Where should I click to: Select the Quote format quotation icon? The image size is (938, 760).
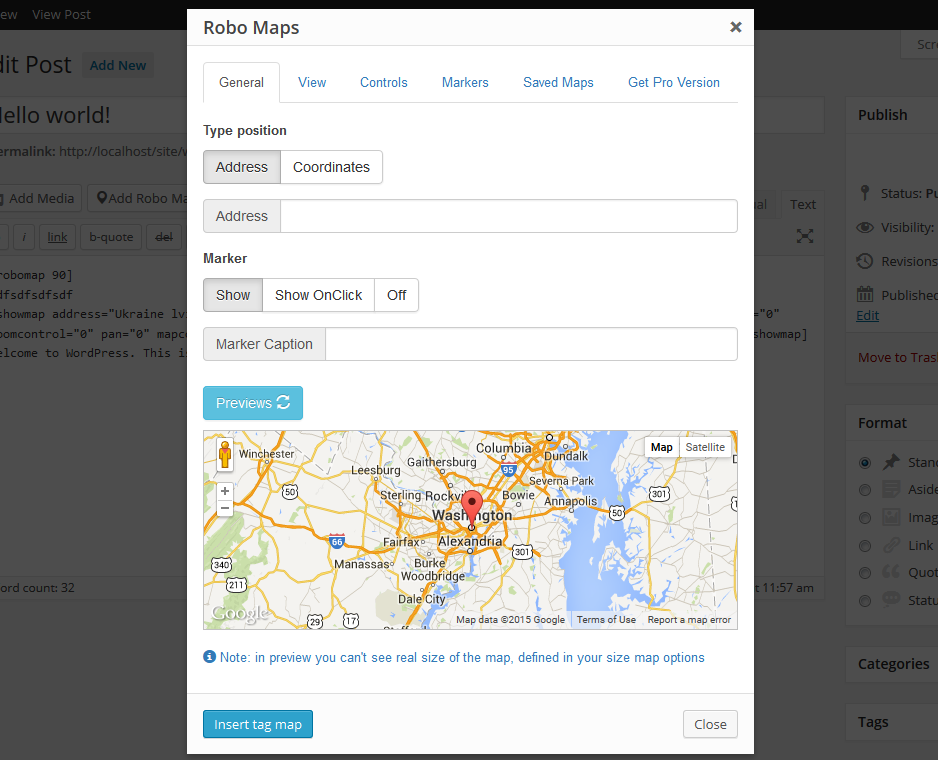pos(891,571)
